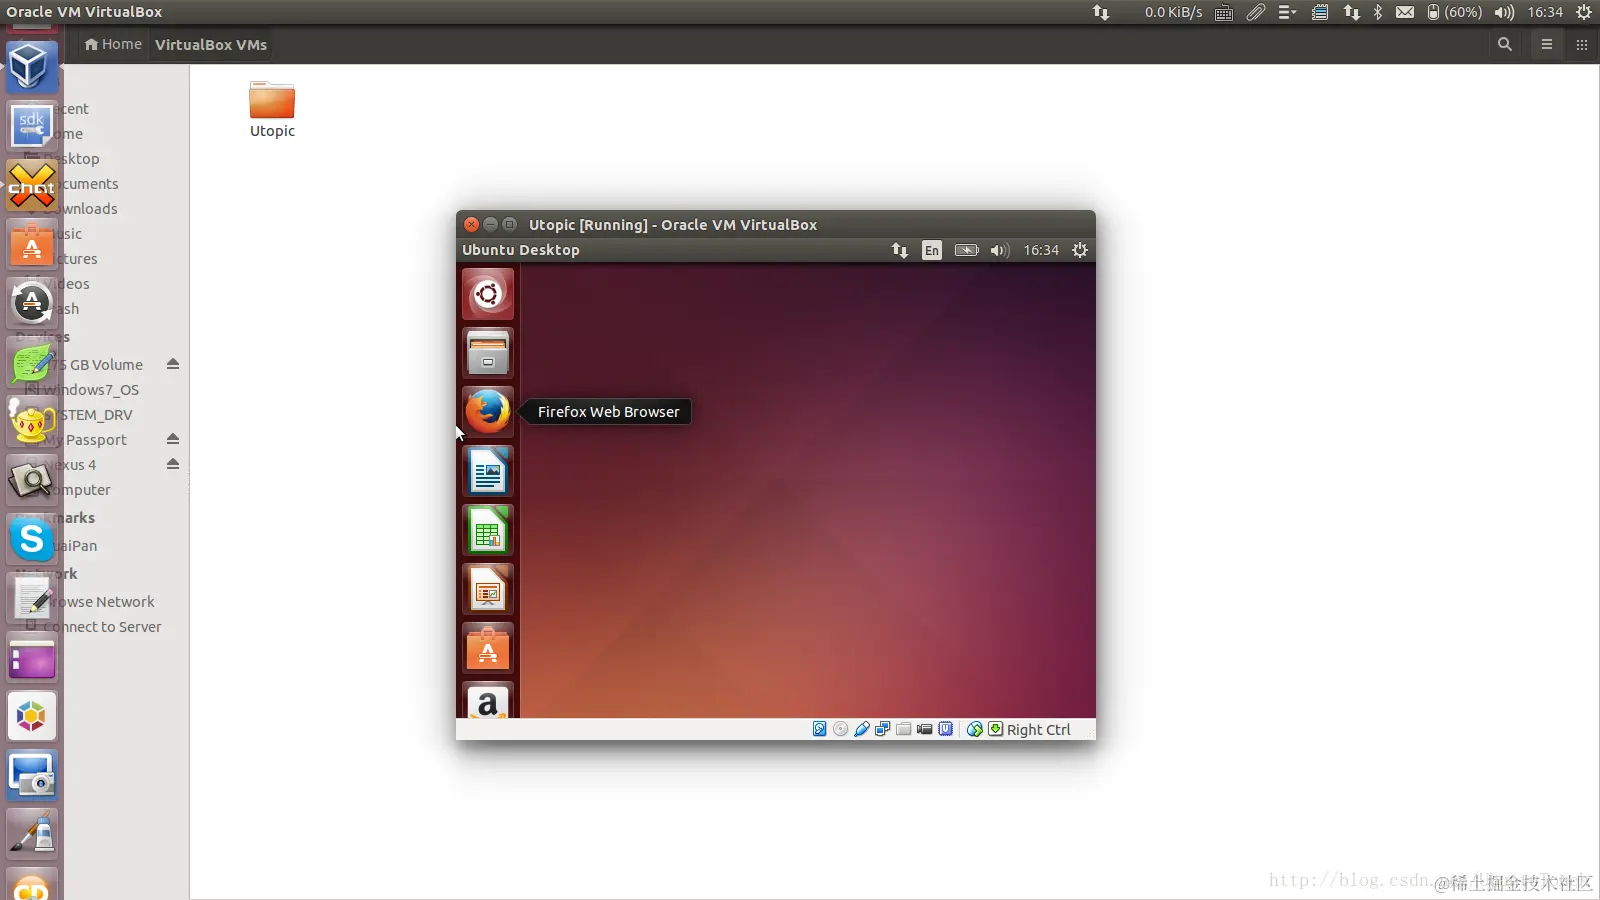The width and height of the screenshot is (1600, 900).
Task: Open Ubuntu Software Center inside the VM
Action: pyautogui.click(x=488, y=648)
